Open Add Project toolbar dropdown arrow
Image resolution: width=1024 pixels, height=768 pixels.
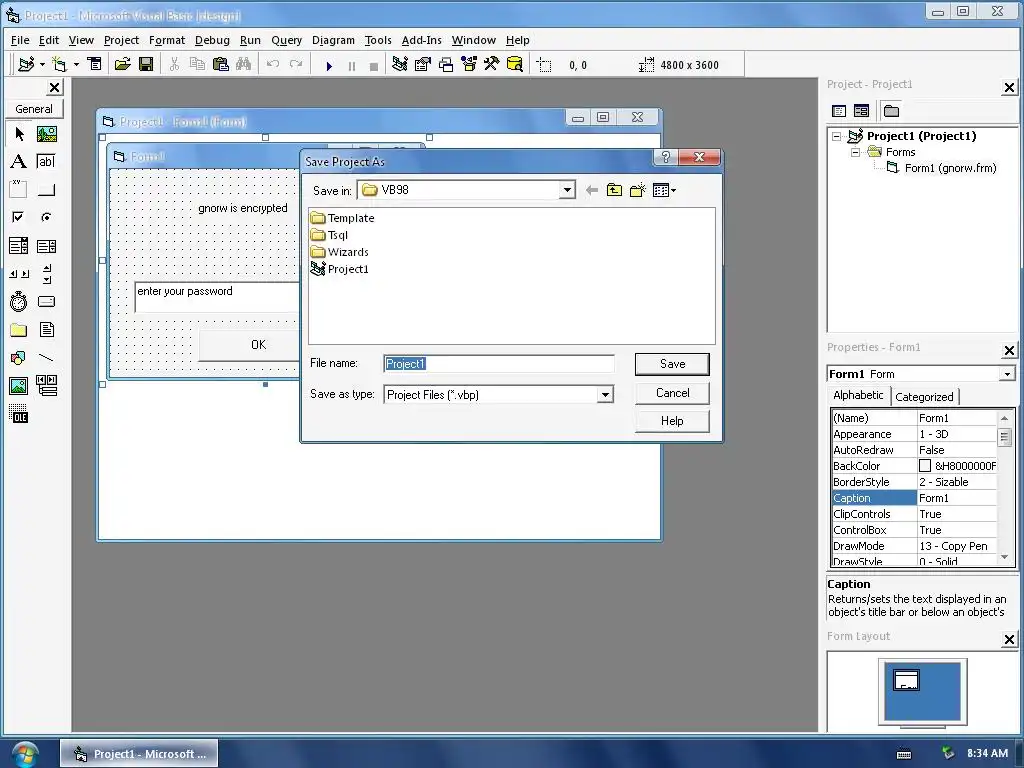tap(42, 64)
